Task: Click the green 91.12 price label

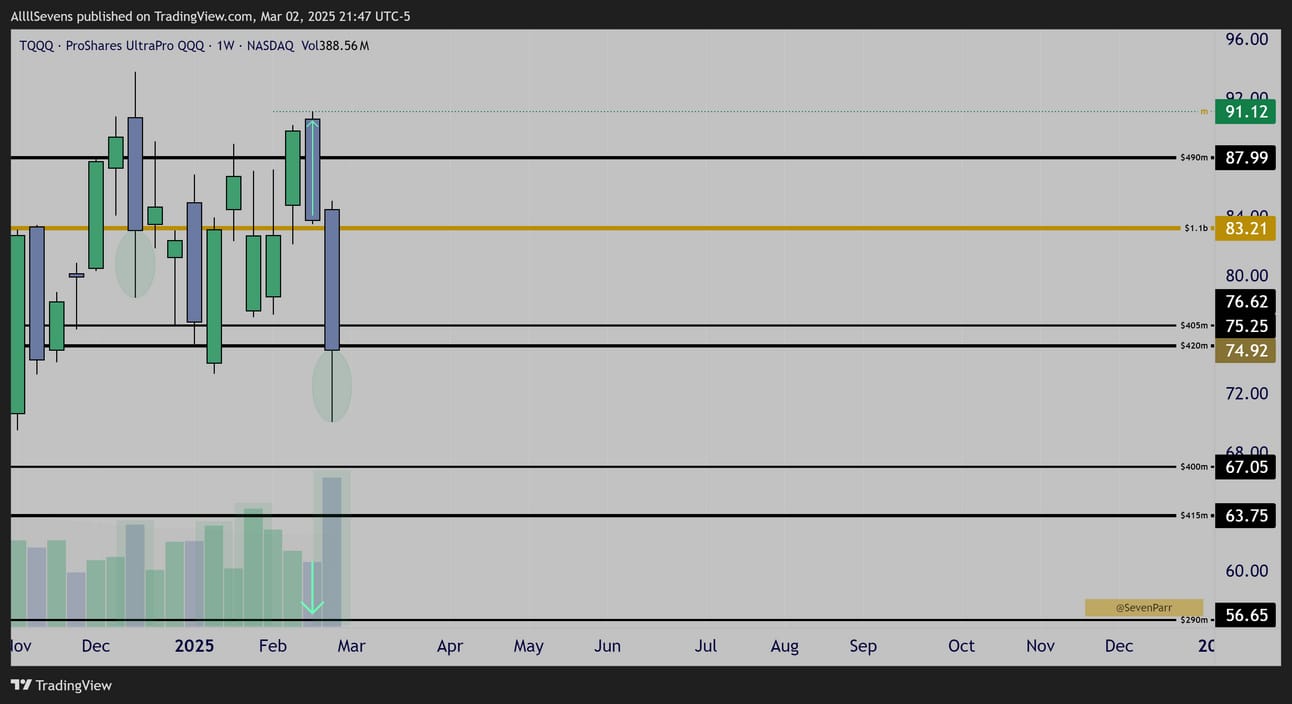Action: click(x=1245, y=111)
